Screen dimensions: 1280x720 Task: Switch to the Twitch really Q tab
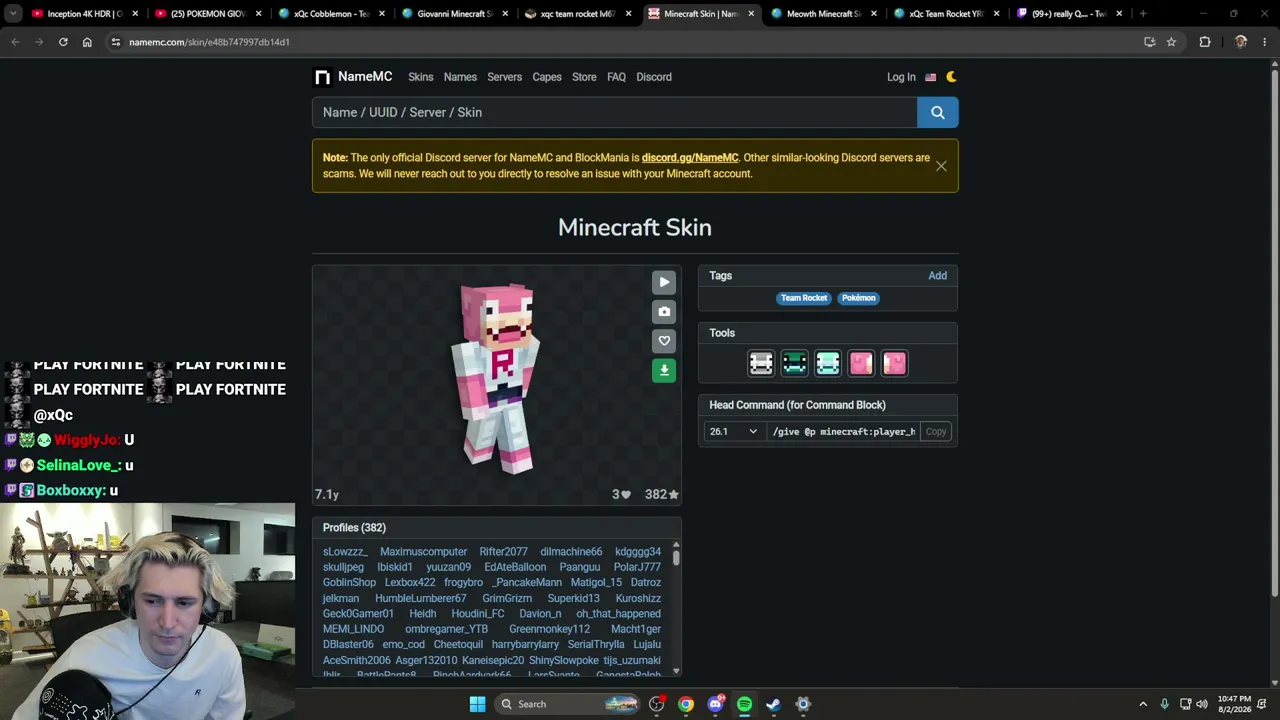1070,14
